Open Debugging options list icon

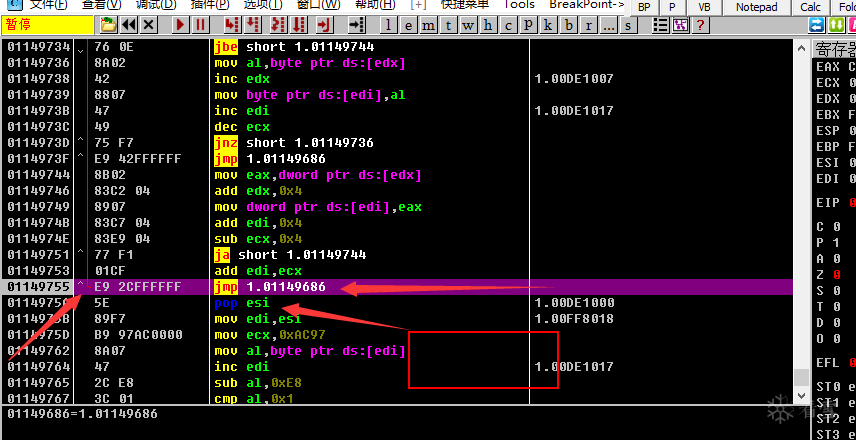(x=661, y=25)
